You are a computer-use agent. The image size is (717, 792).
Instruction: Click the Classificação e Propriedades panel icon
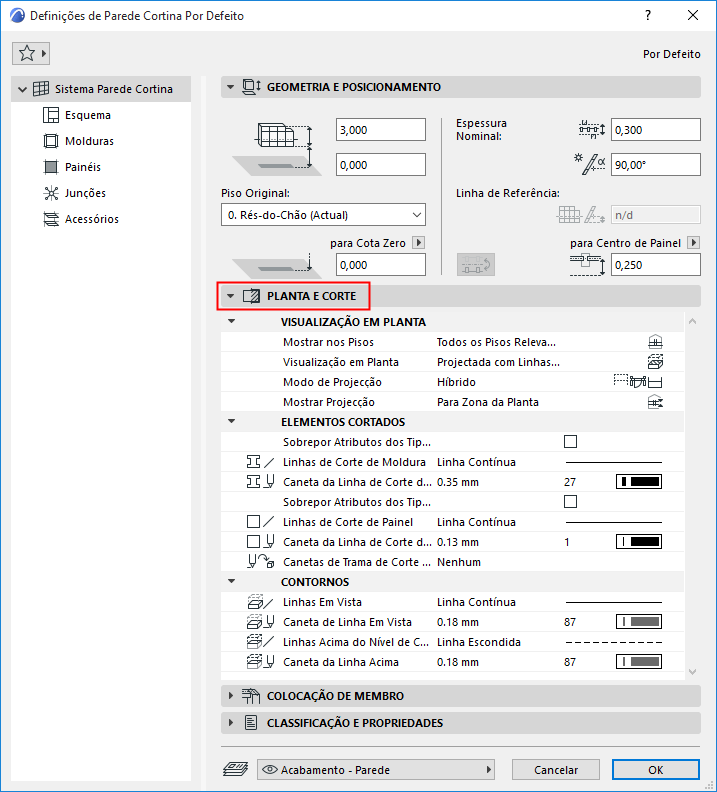click(x=251, y=723)
